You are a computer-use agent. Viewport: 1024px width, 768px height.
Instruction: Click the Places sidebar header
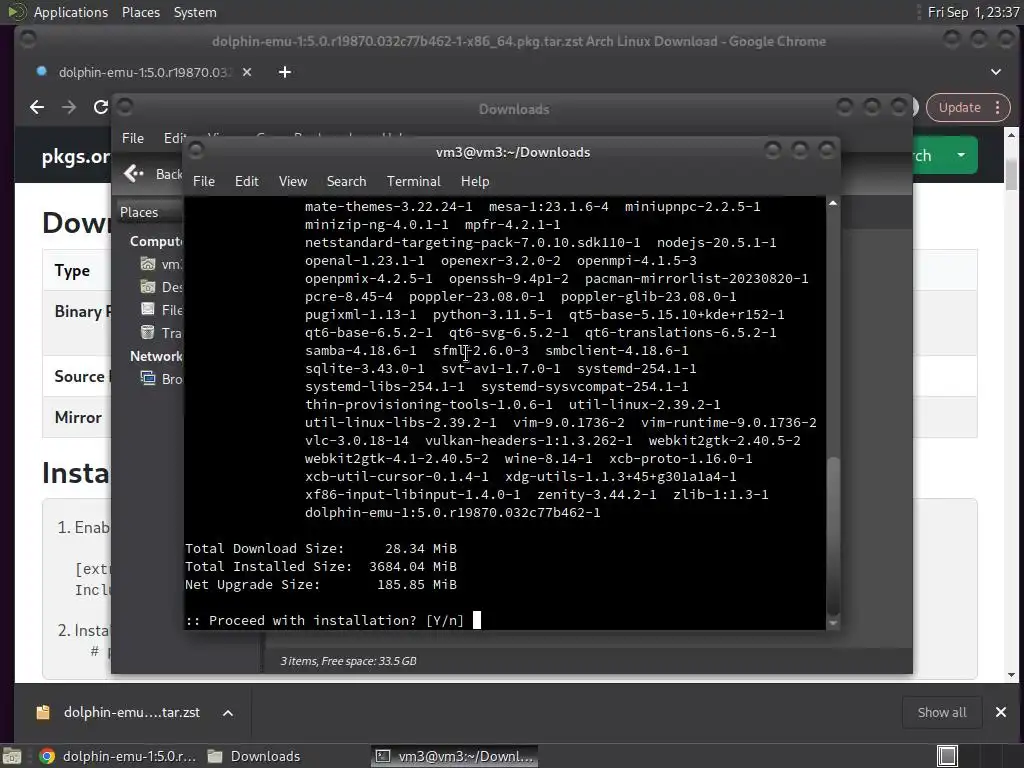click(x=148, y=212)
